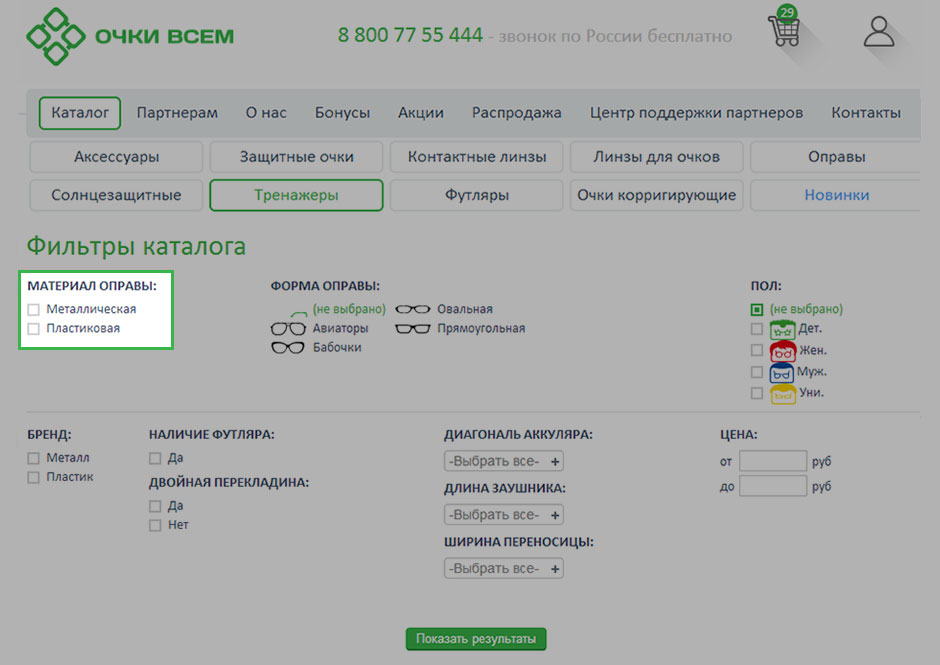Choose the Прямоугольная frame shape icon
This screenshot has width=940, height=665.
[x=413, y=329]
